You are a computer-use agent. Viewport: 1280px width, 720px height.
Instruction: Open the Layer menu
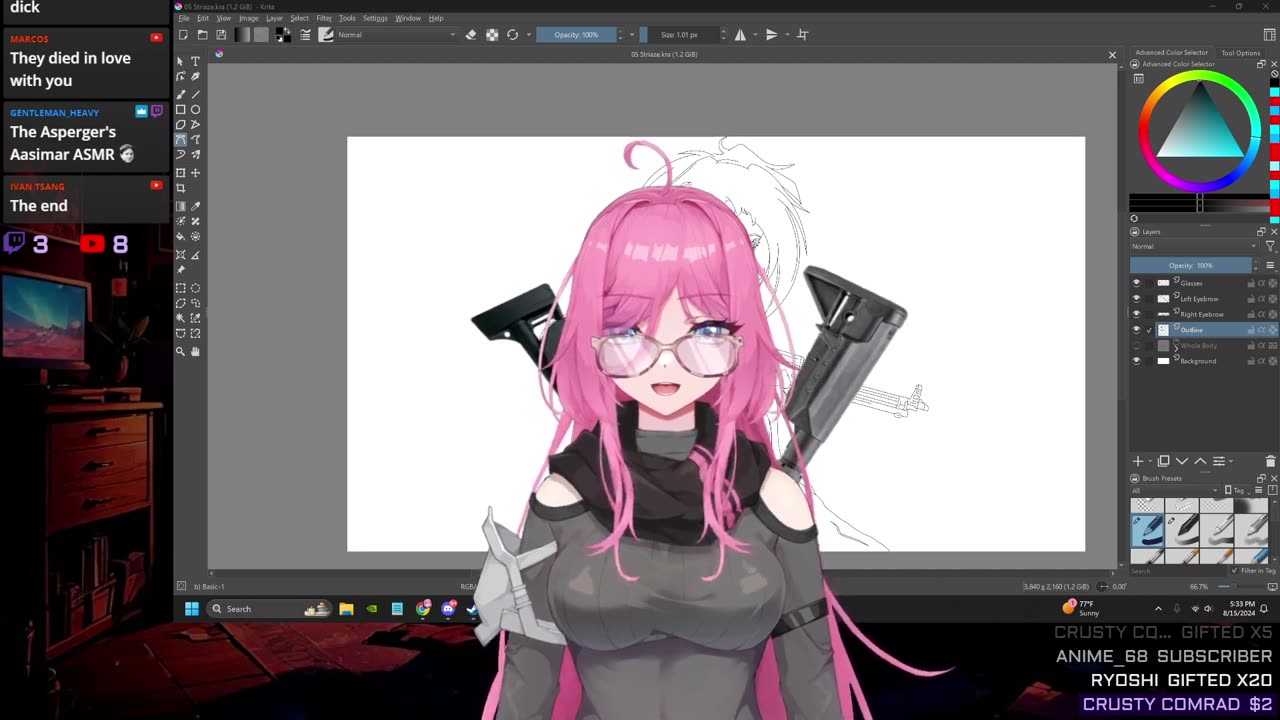click(x=274, y=18)
